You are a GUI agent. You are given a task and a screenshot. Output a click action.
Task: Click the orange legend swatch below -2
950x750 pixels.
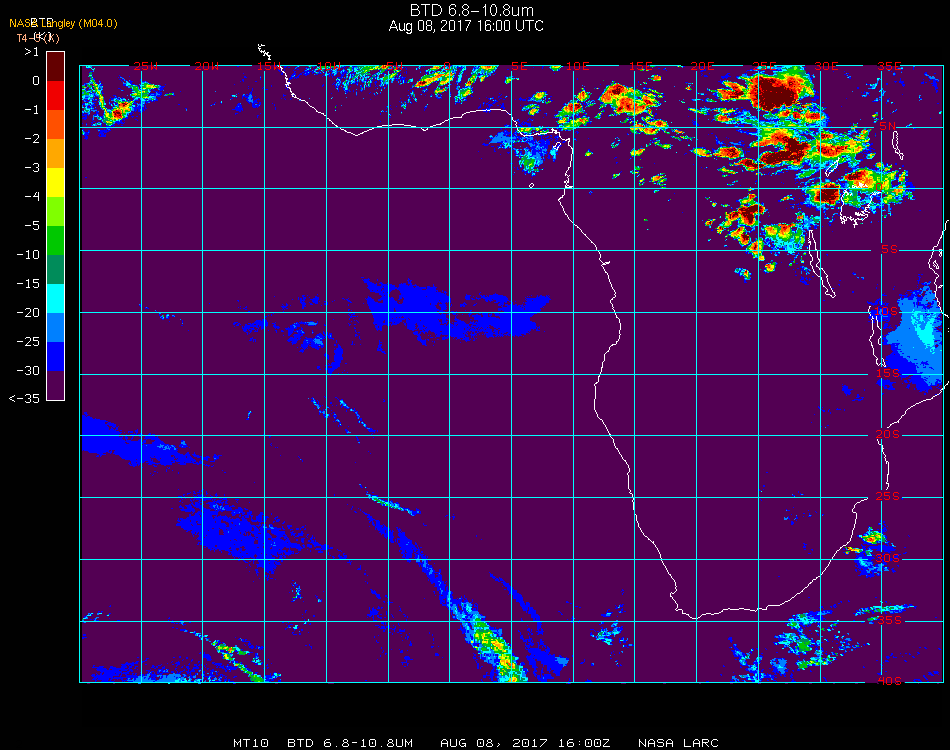(55, 153)
